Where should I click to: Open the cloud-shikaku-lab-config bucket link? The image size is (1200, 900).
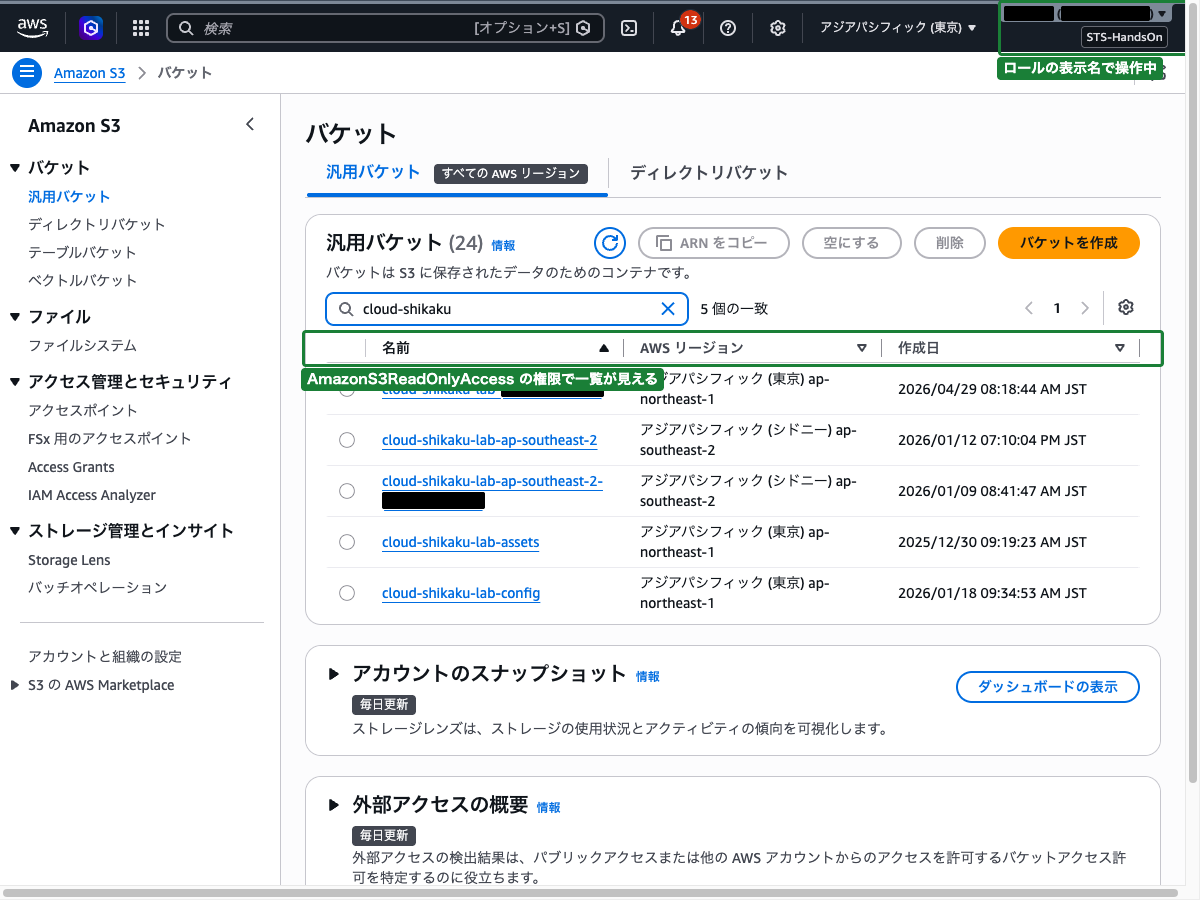tap(461, 593)
